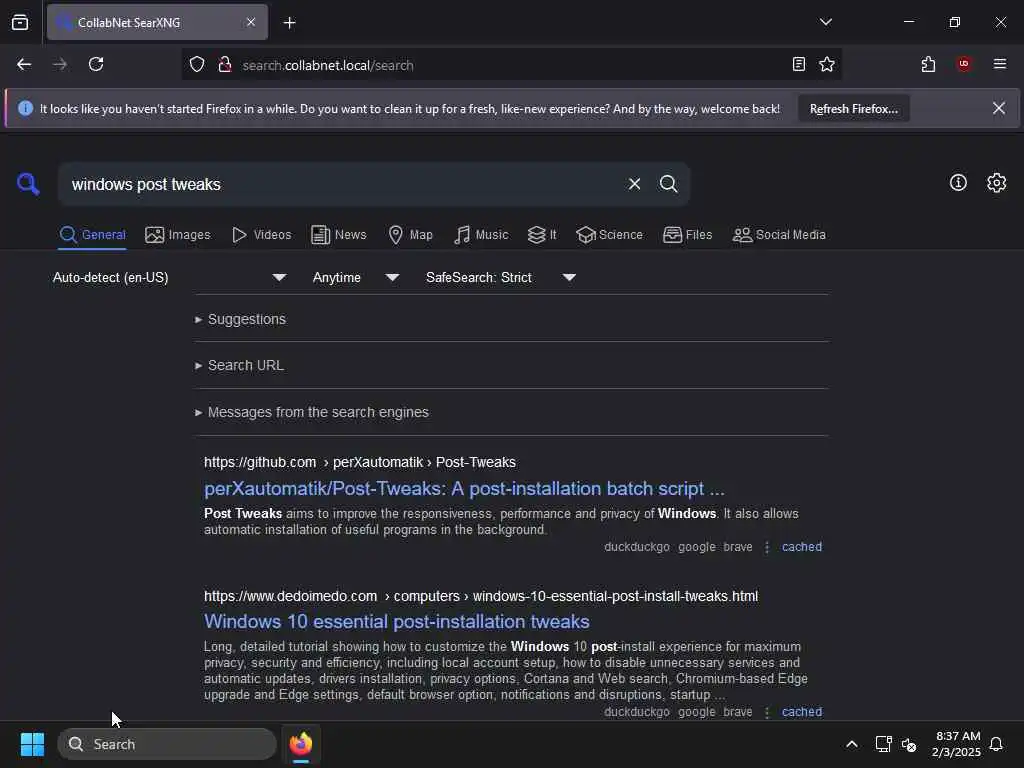Screen dimensions: 1024x768
Task: Click the search query input field
Action: coord(343,185)
